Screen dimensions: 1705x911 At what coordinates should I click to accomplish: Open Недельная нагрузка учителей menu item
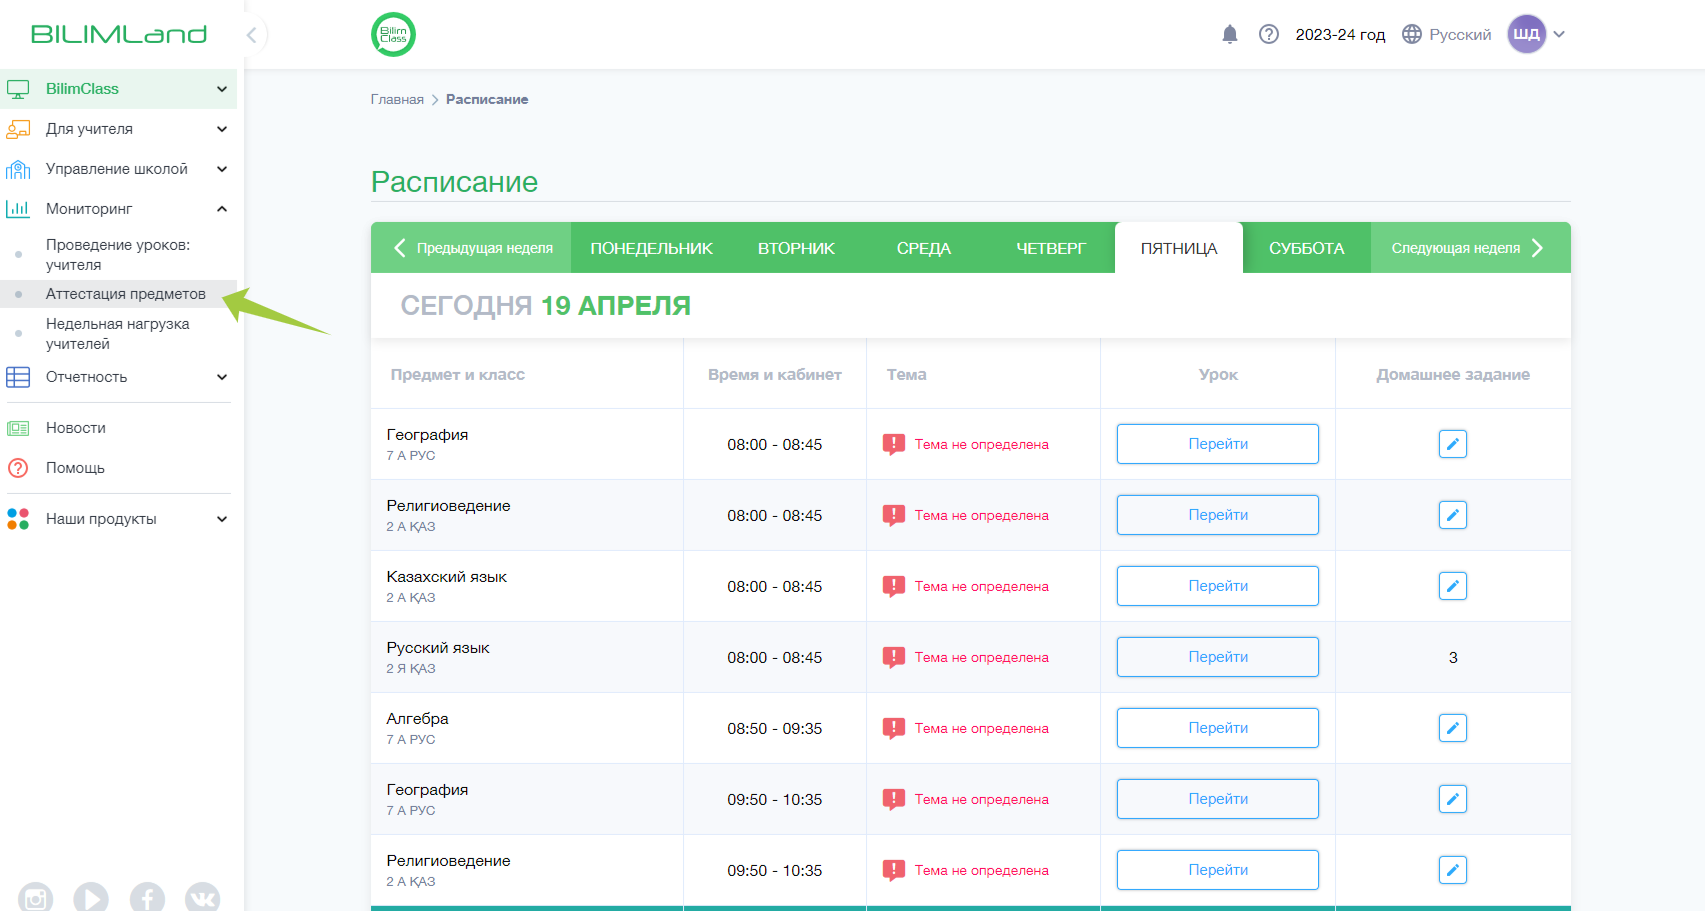click(118, 334)
